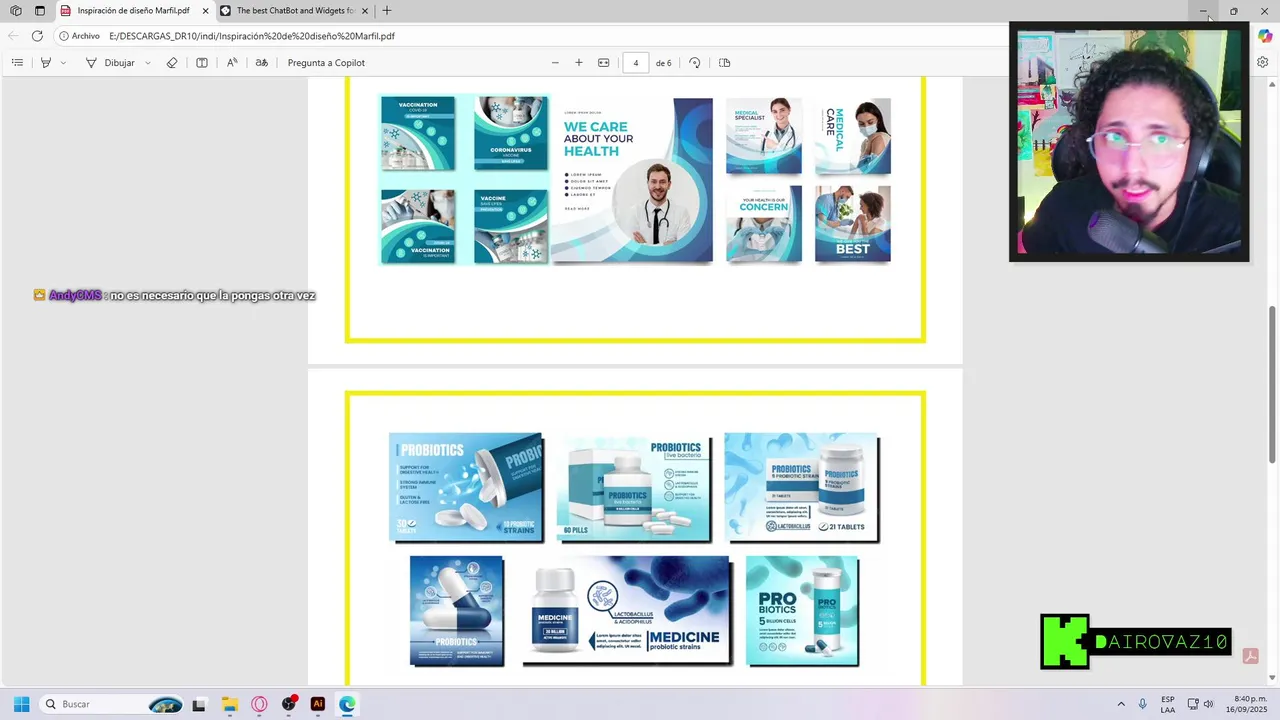Click the 60 pills probiotics box image
This screenshot has width=1280, height=720.
coord(634,488)
